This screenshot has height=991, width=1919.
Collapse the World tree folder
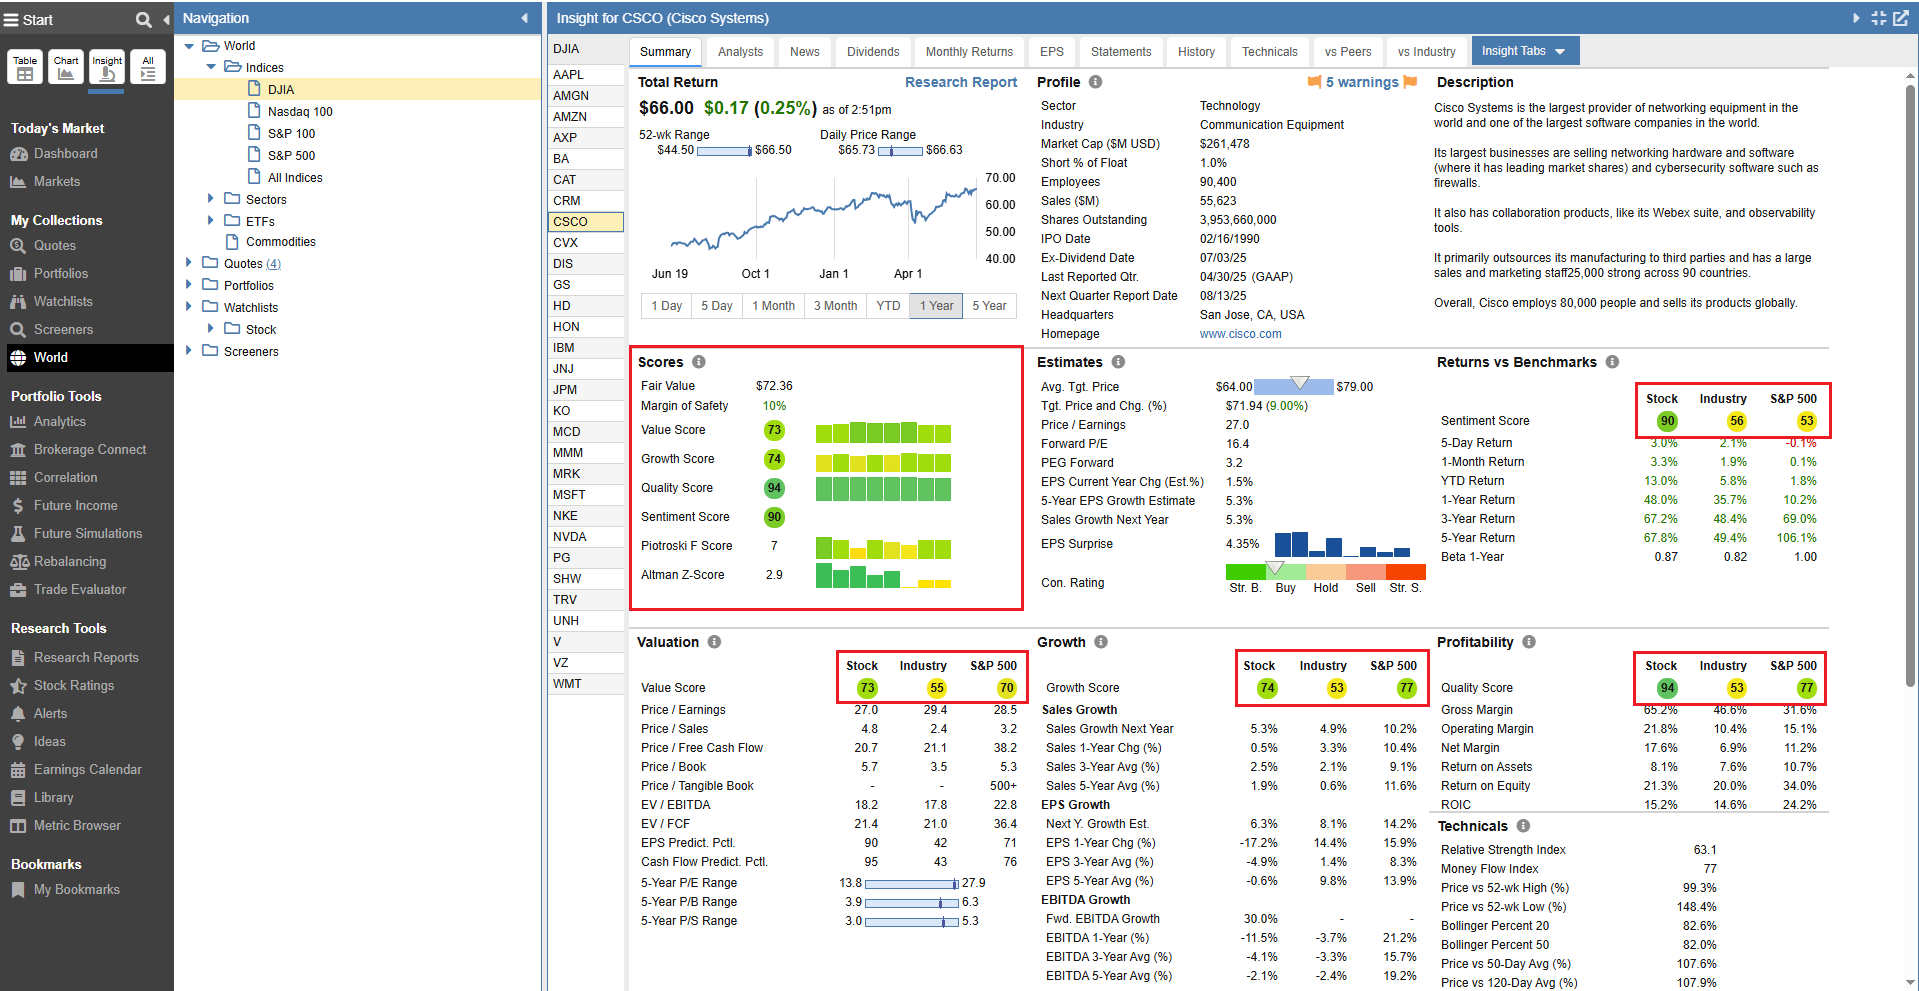tap(189, 46)
